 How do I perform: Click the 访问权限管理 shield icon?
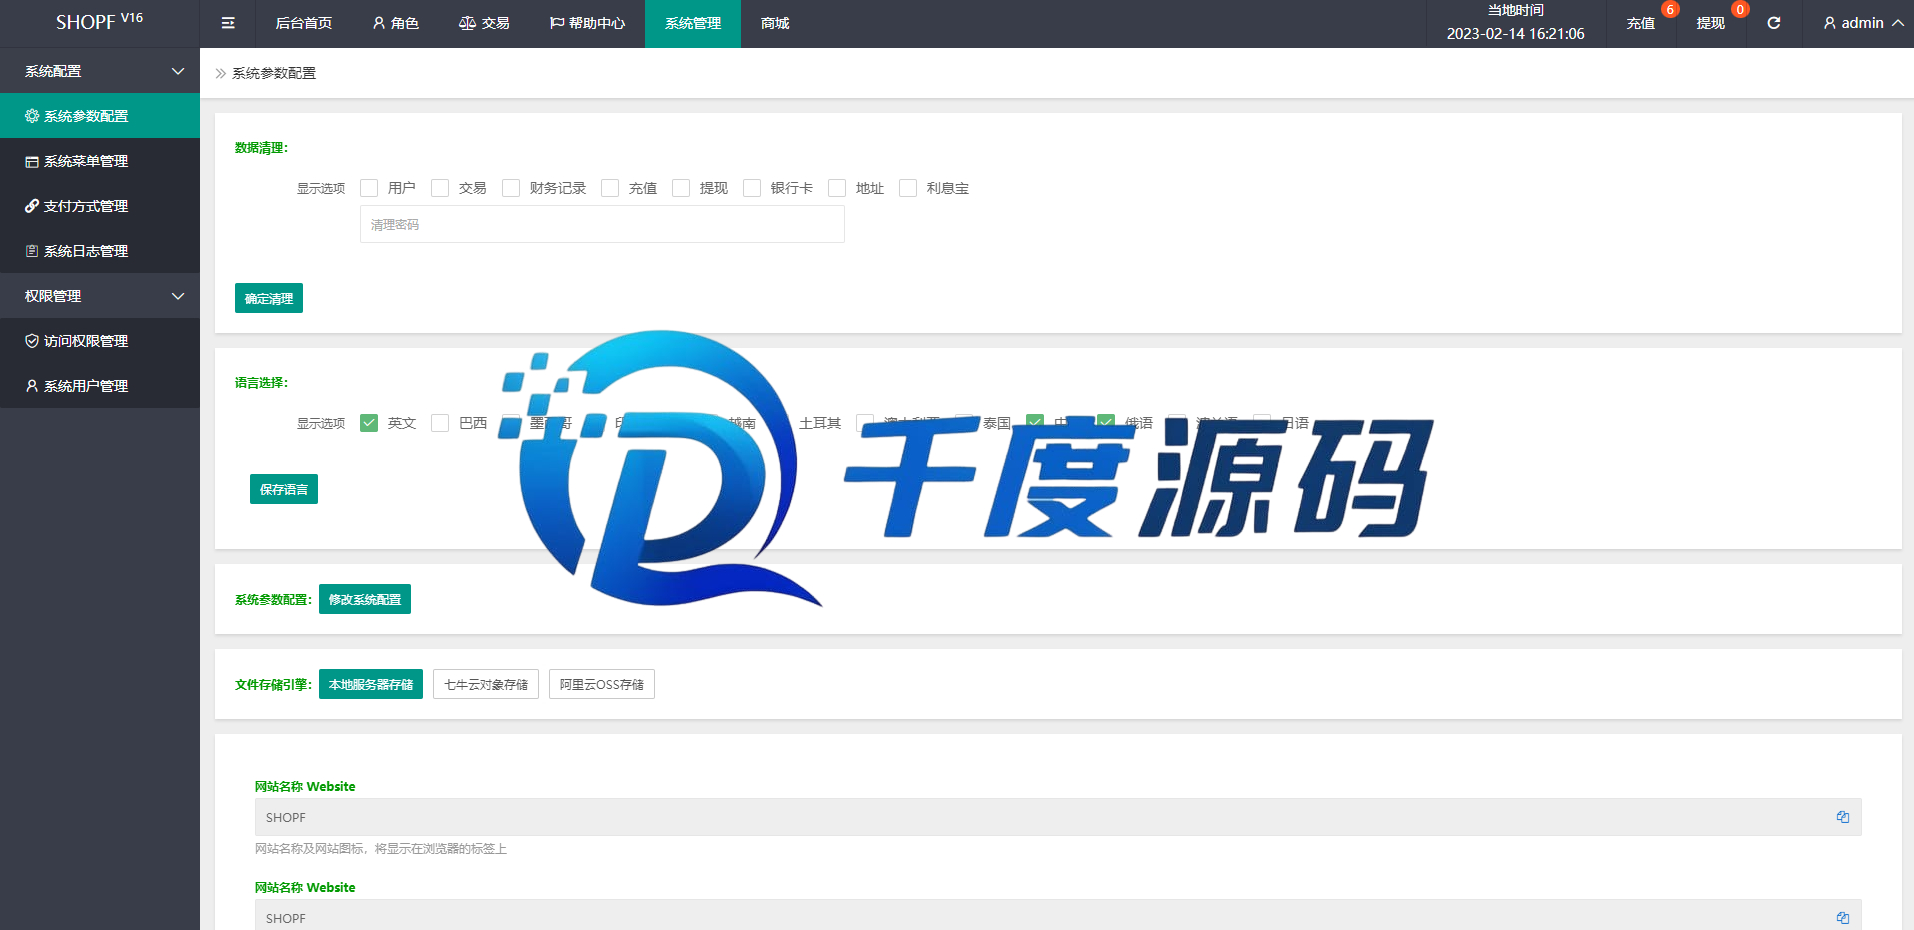[x=32, y=341]
